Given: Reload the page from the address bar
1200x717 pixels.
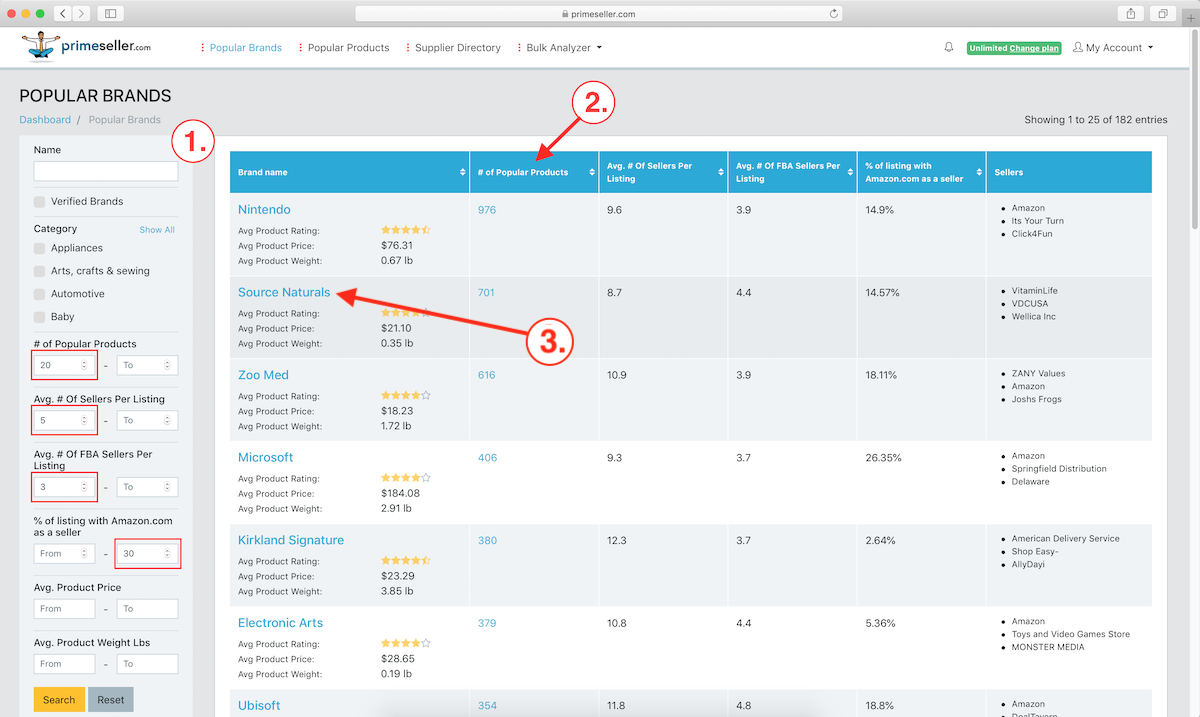Looking at the screenshot, I should (834, 14).
